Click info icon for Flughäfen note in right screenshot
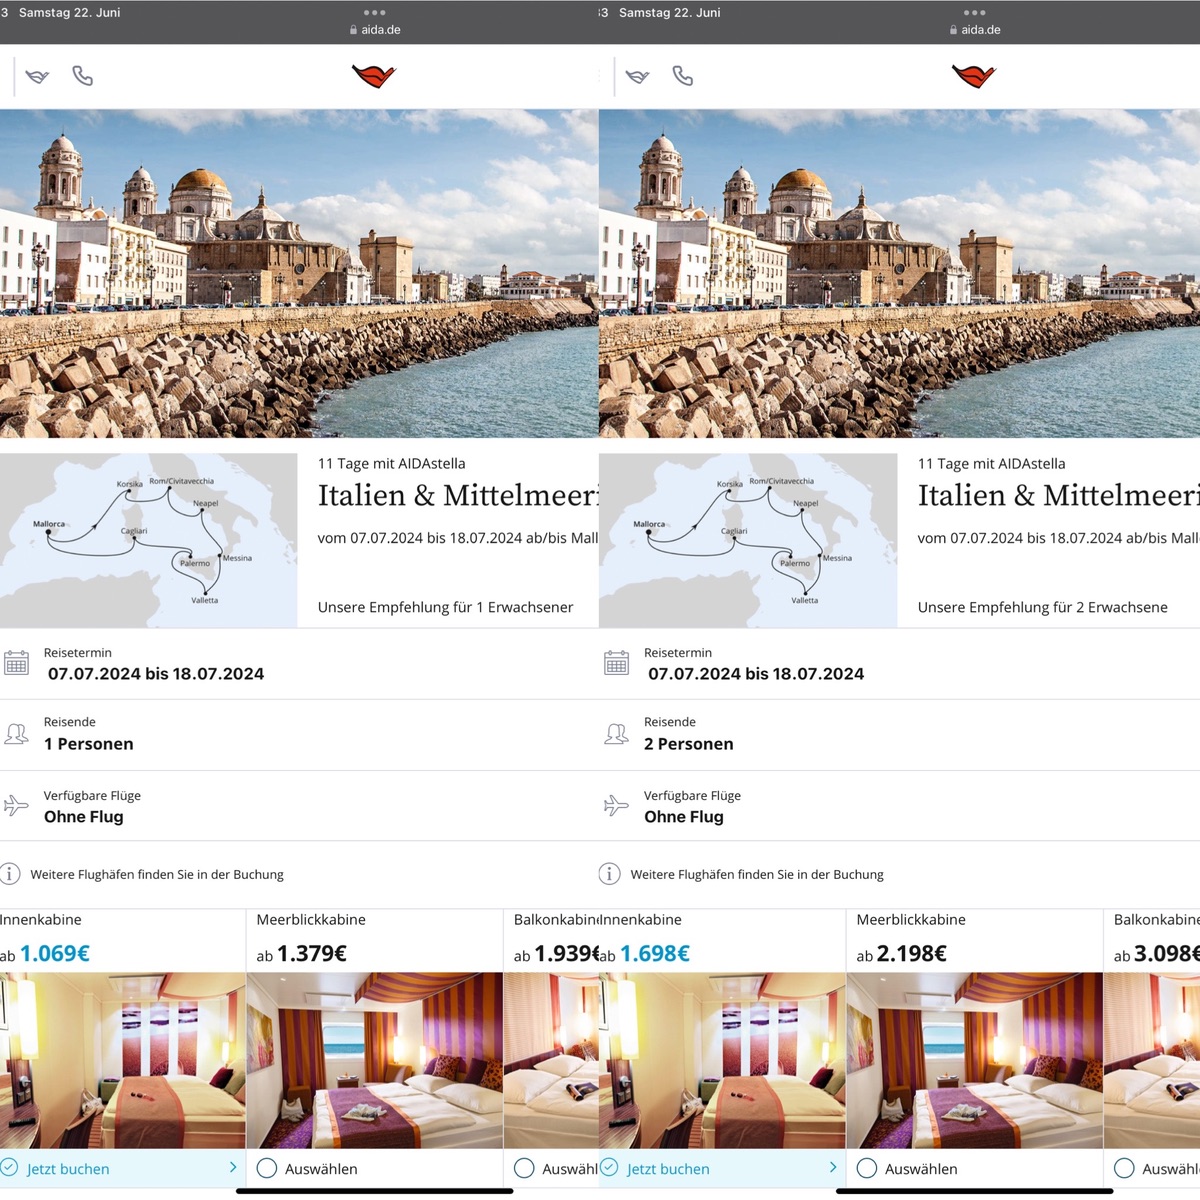 coord(609,874)
